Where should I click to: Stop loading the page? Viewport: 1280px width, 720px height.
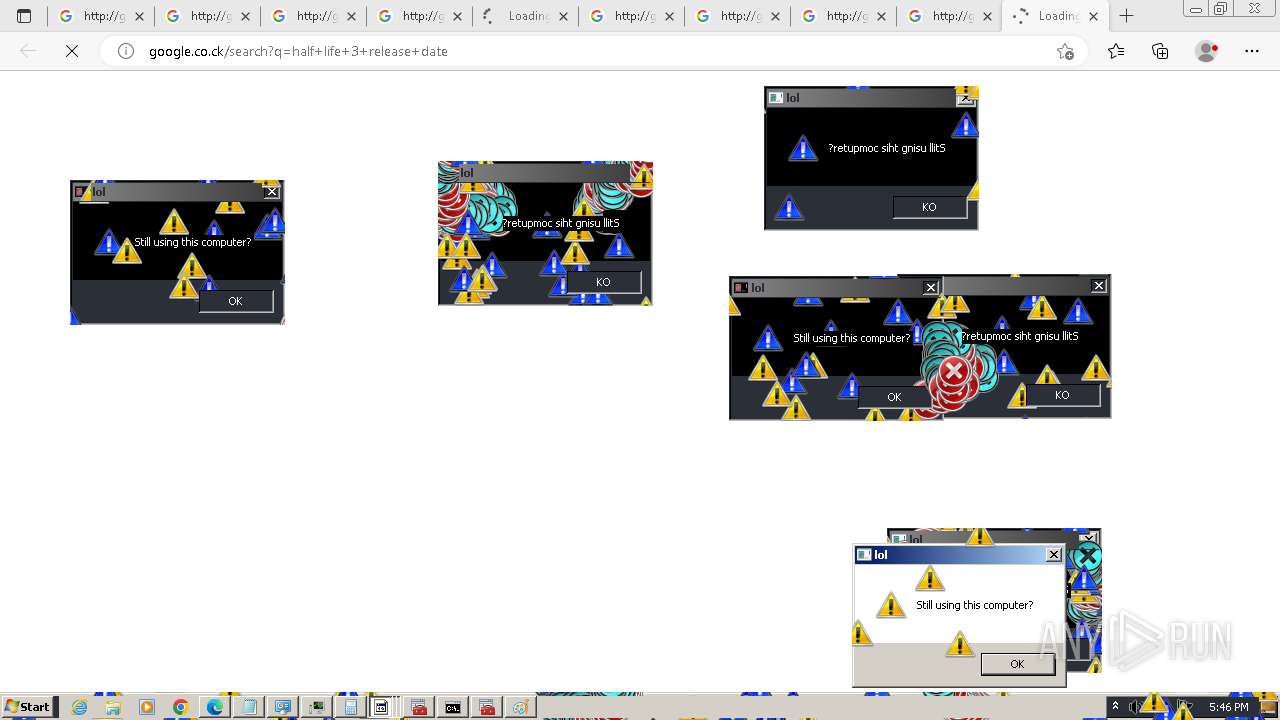click(72, 51)
